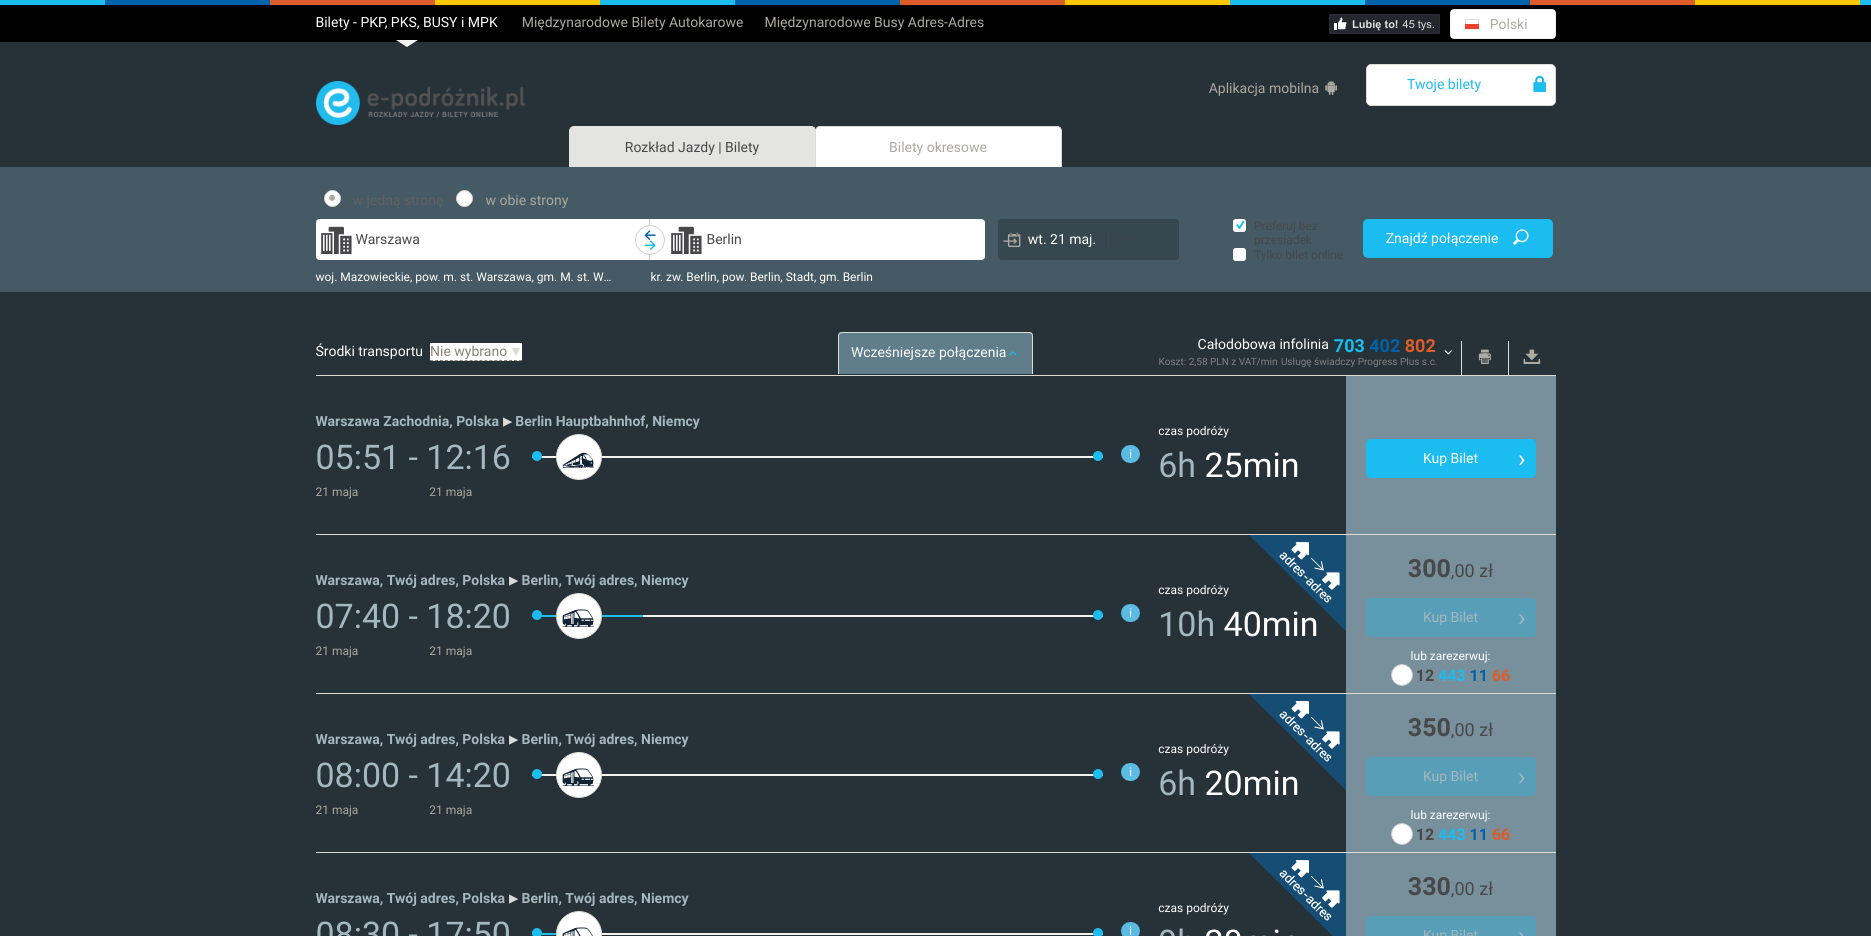The width and height of the screenshot is (1871, 936).
Task: Open the calendar icon in the date field
Action: pyautogui.click(x=1013, y=240)
